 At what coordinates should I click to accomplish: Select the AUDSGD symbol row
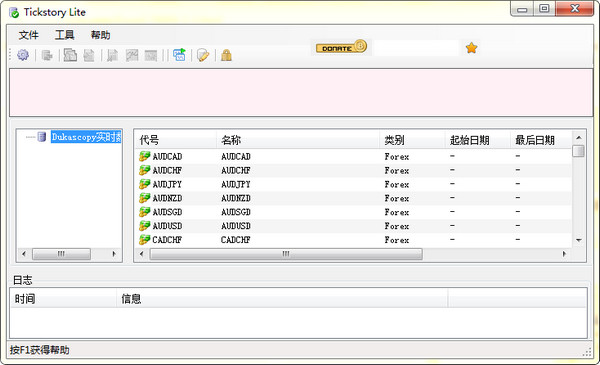354,212
